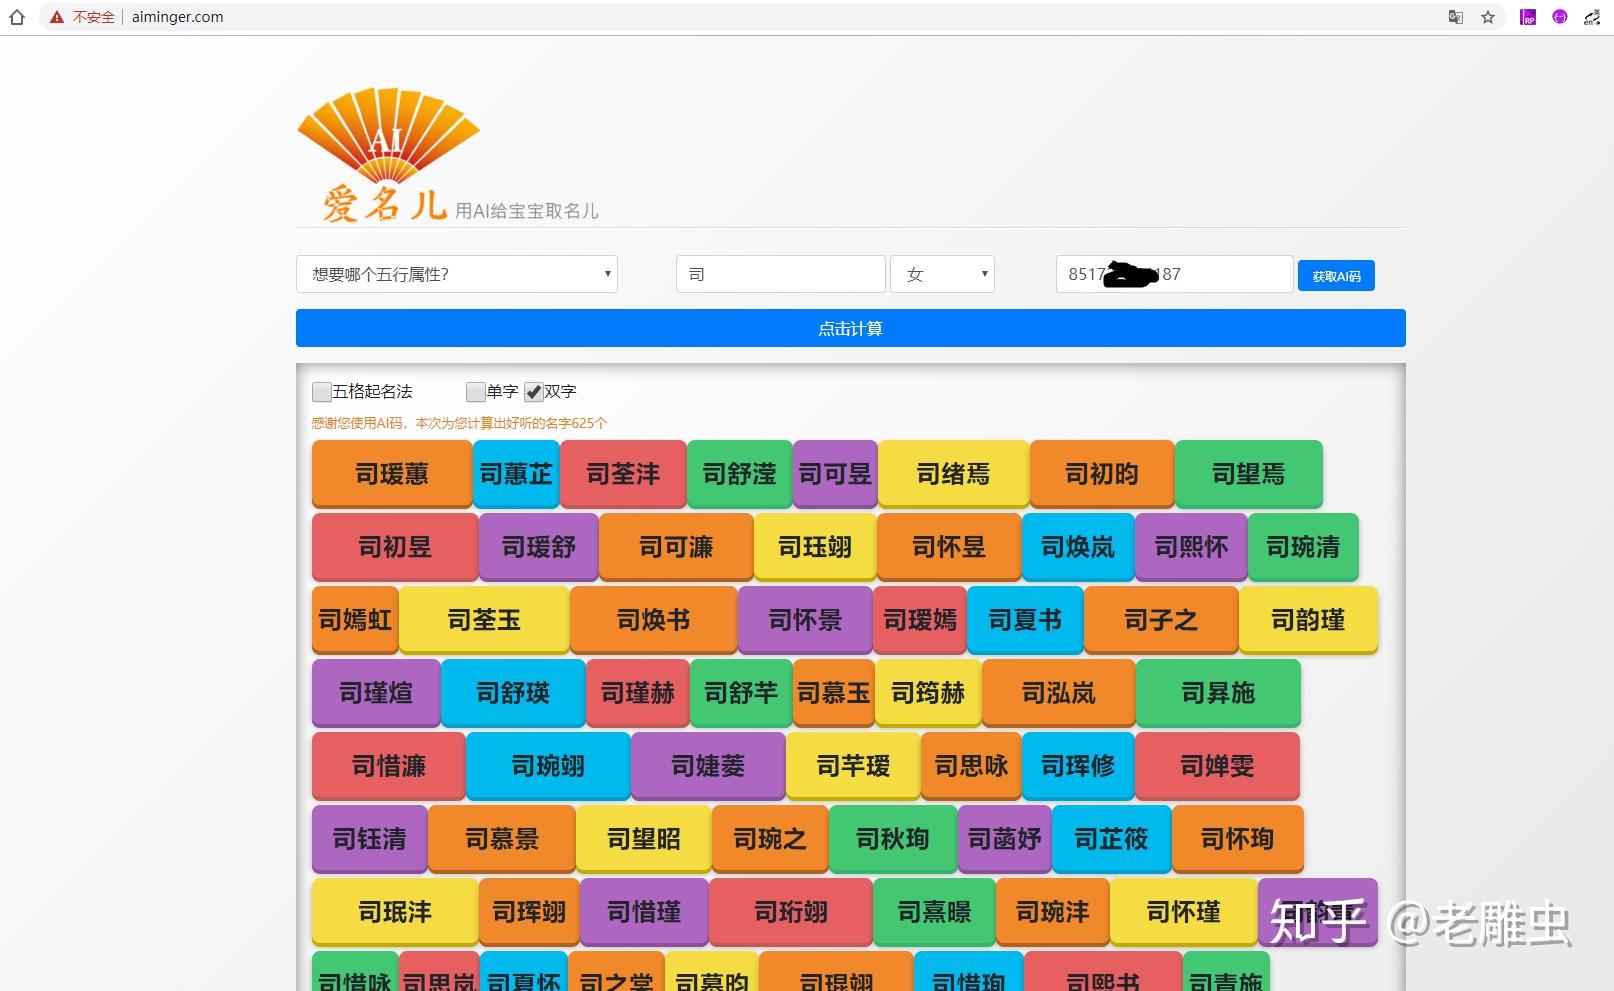Select the name 司子之
The width and height of the screenshot is (1614, 991).
pyautogui.click(x=1161, y=620)
